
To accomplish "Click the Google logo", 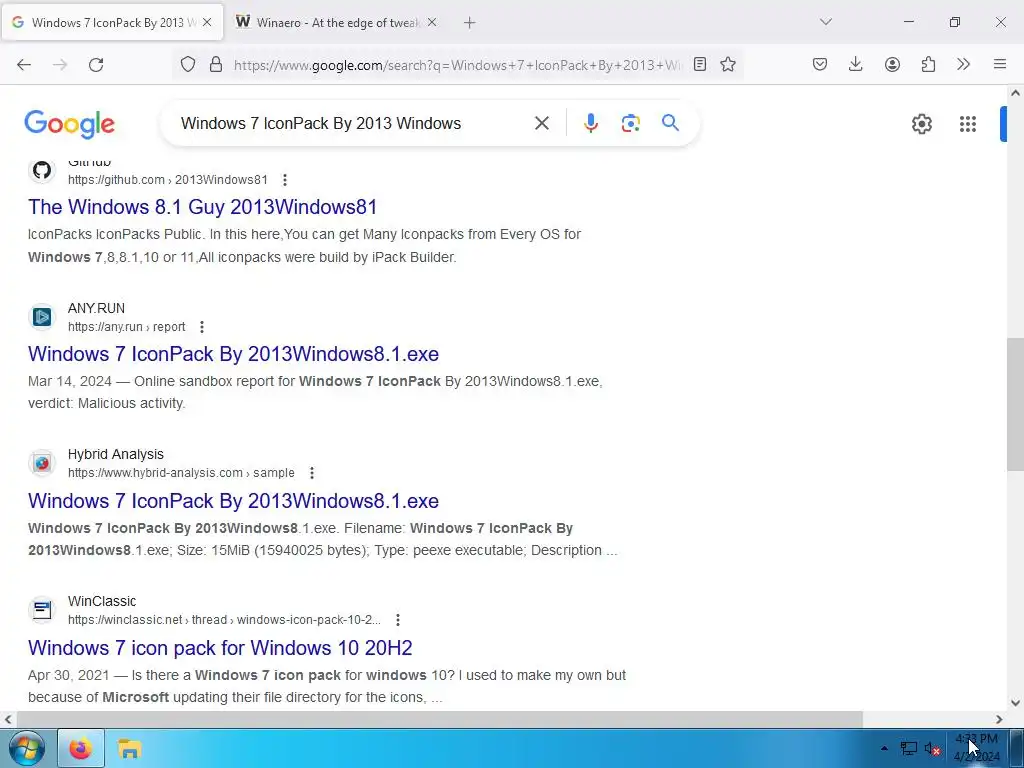I will [x=69, y=124].
